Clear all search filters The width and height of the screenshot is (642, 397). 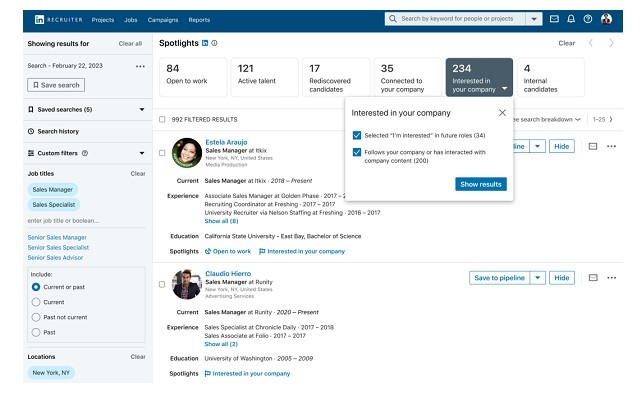point(130,43)
